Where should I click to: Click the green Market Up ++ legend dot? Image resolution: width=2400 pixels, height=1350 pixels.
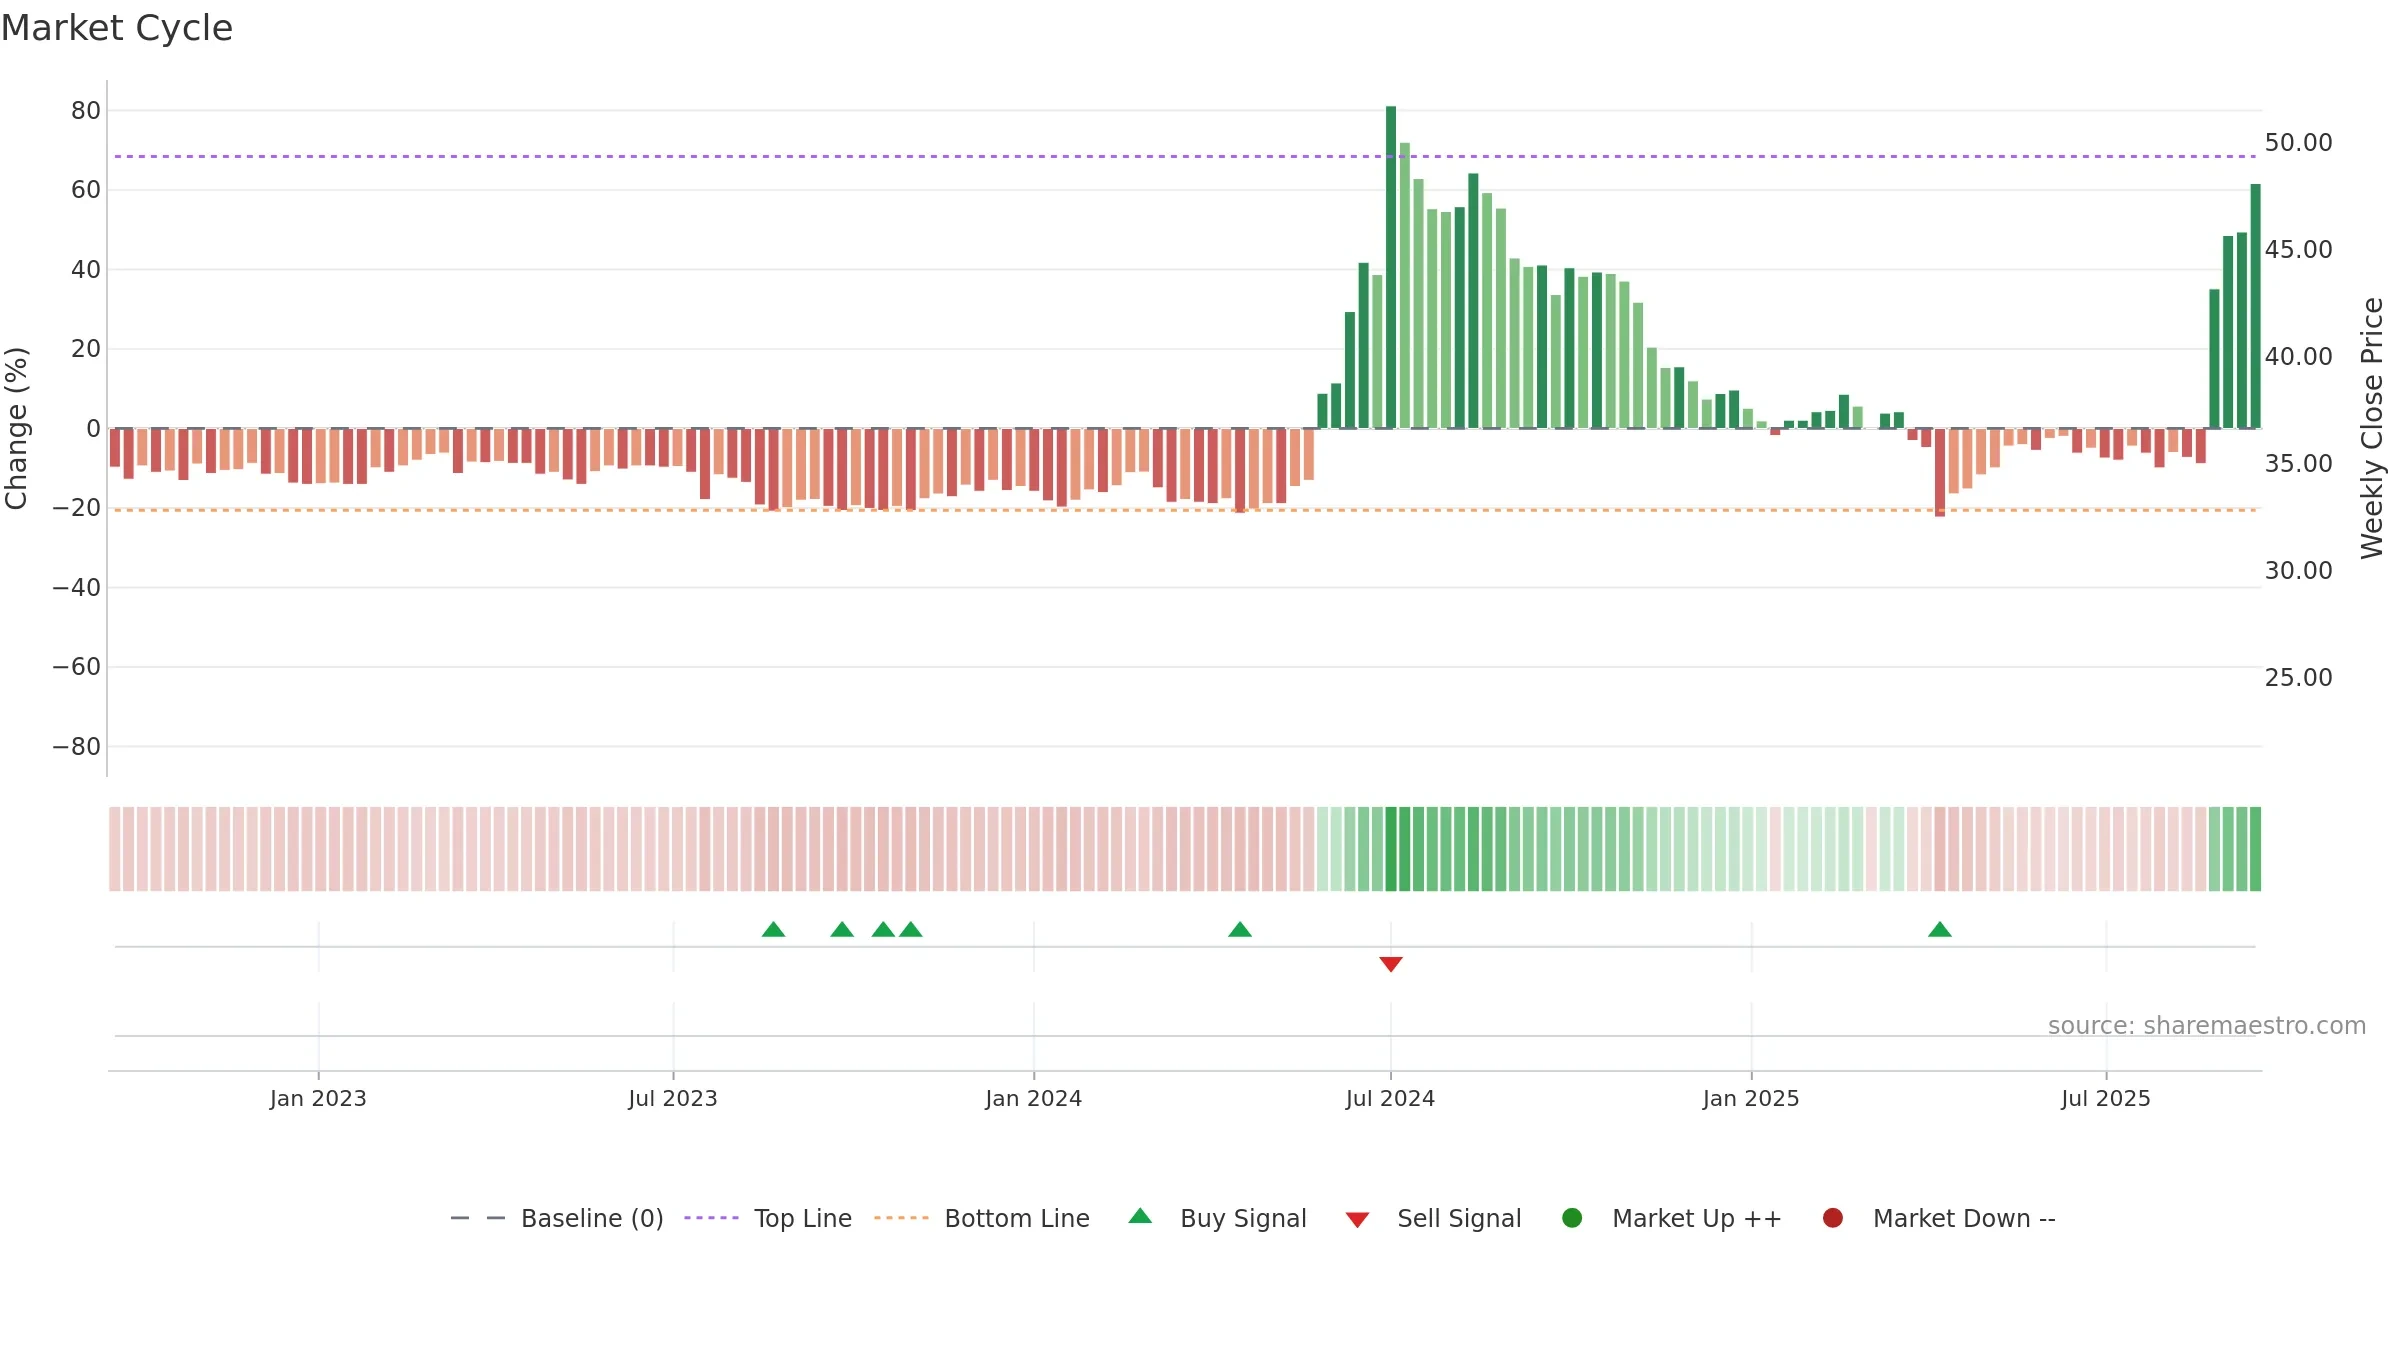(x=1572, y=1218)
